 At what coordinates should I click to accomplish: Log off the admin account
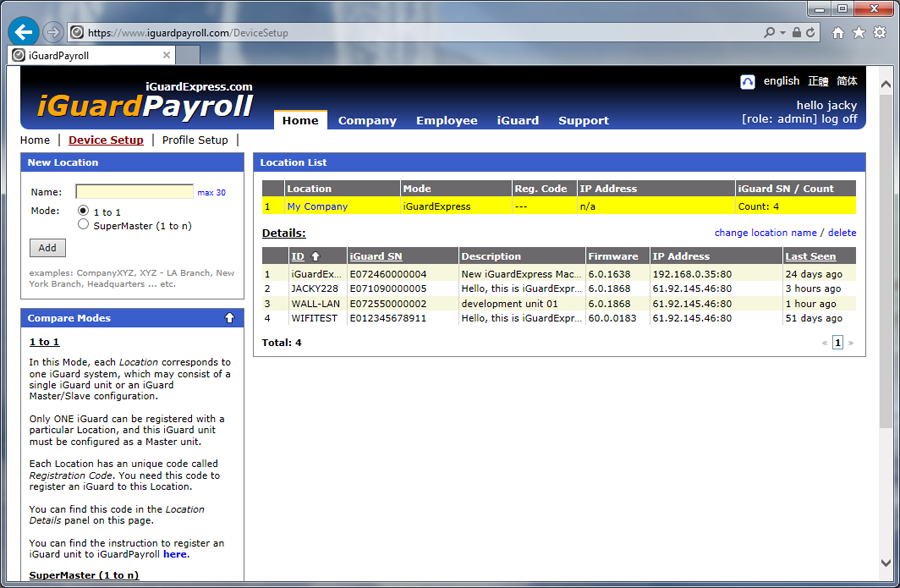839,119
